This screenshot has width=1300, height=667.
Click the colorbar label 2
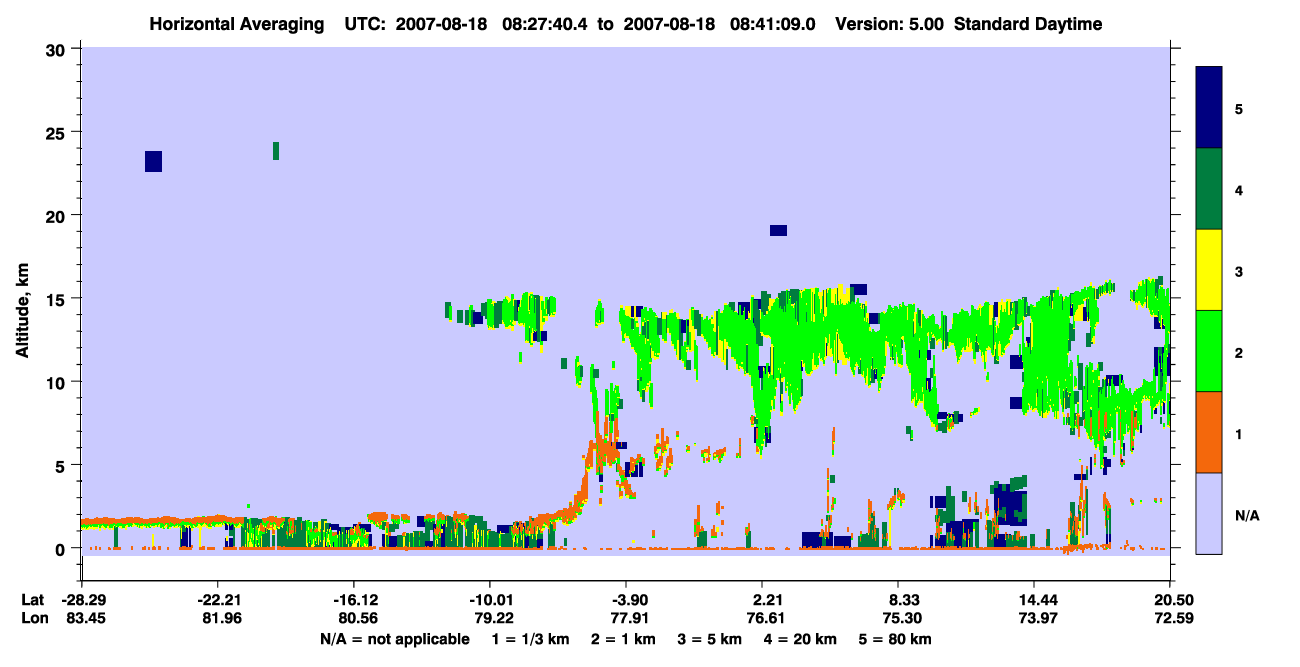pyautogui.click(x=1239, y=352)
